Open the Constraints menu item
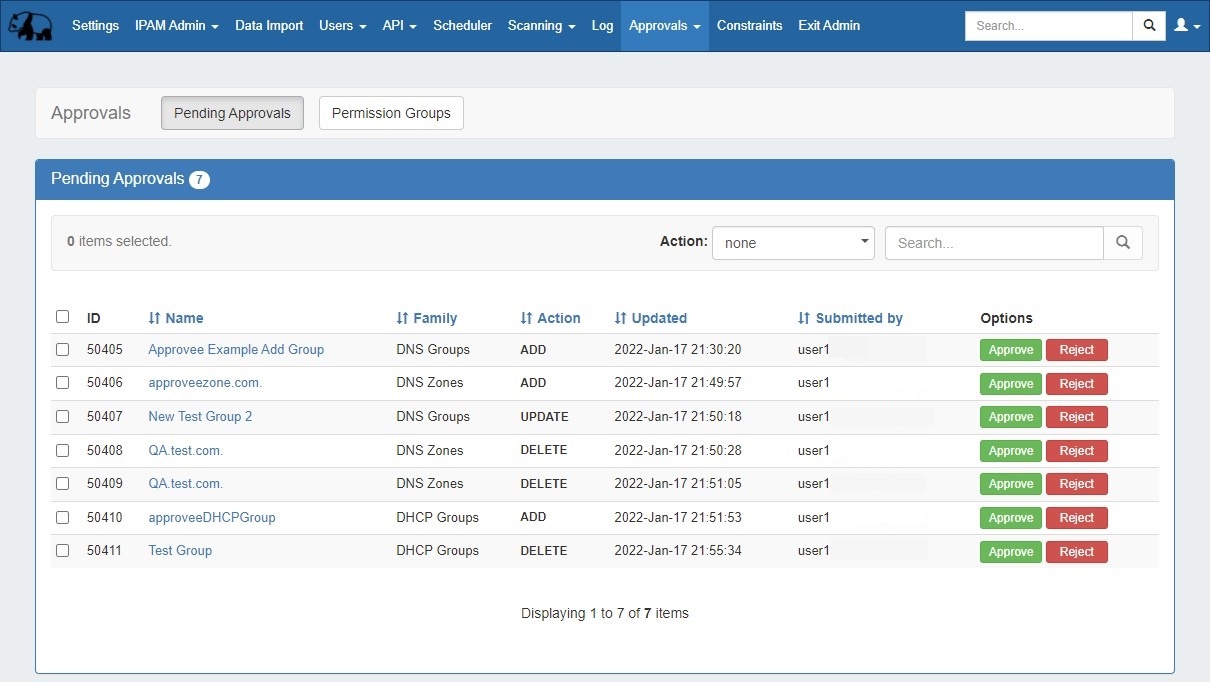The width and height of the screenshot is (1210, 682). 749,26
